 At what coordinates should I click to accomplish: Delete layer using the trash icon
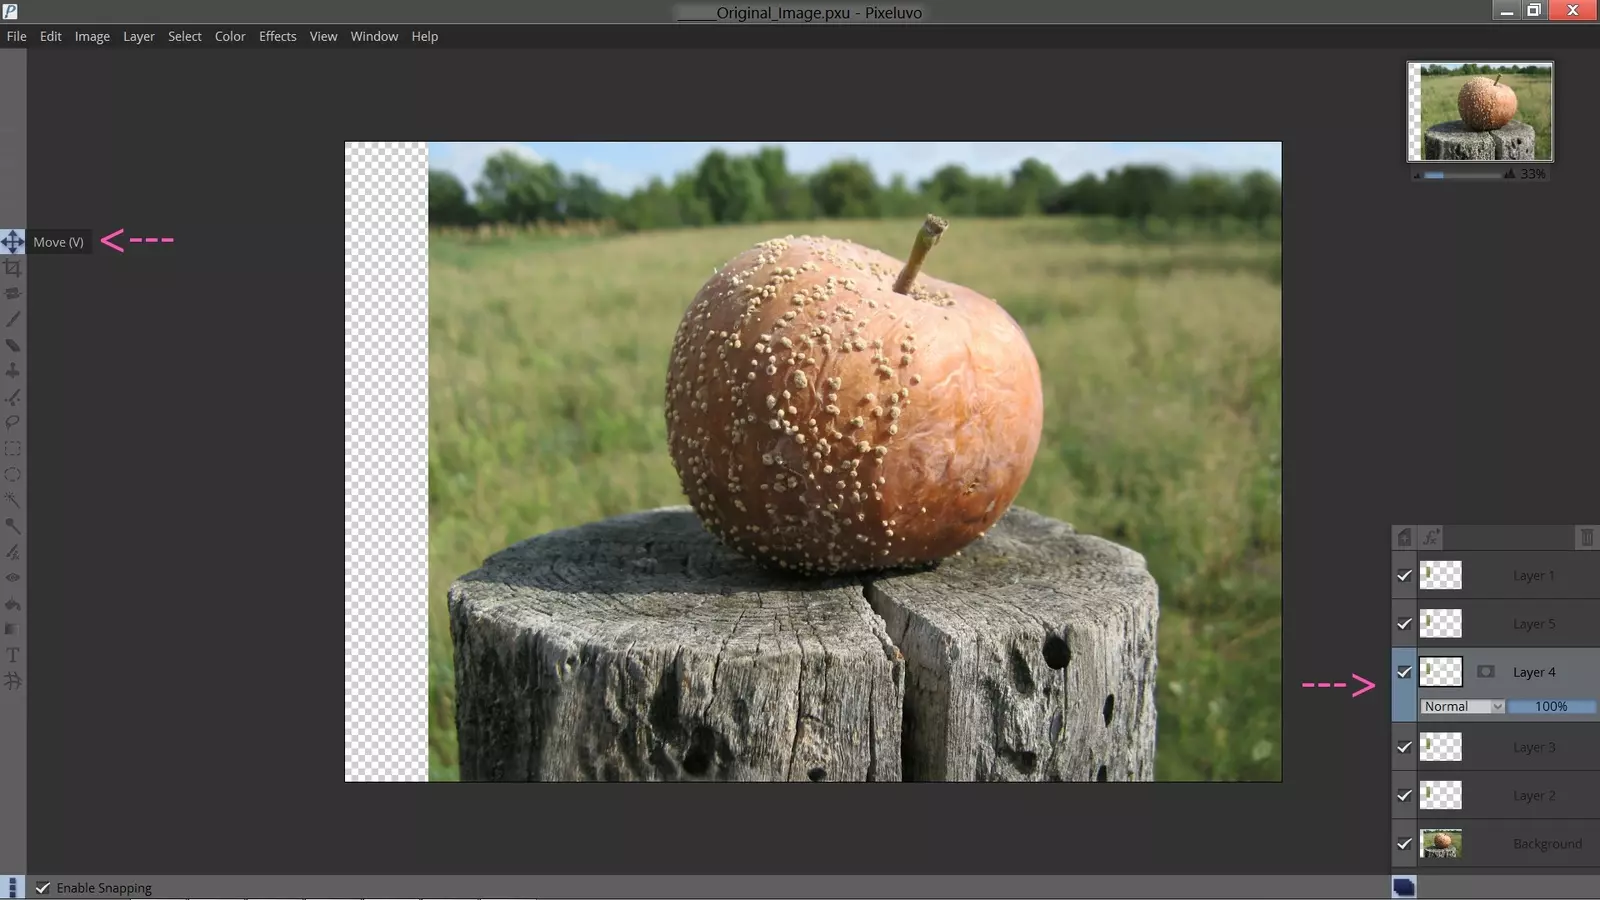point(1586,538)
